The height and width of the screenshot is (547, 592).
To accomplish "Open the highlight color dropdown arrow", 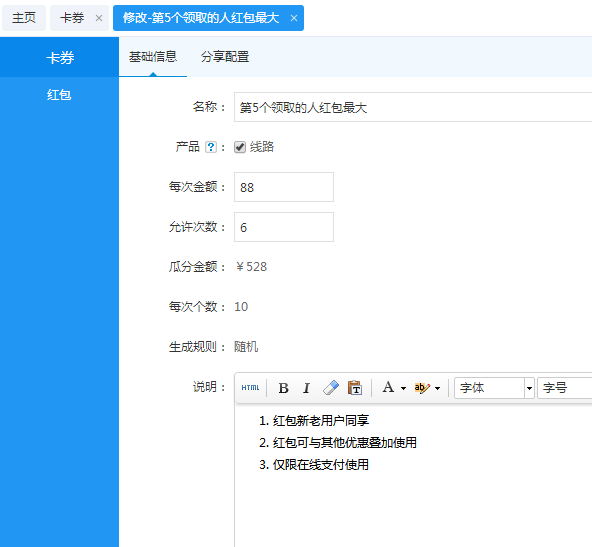I will (437, 388).
